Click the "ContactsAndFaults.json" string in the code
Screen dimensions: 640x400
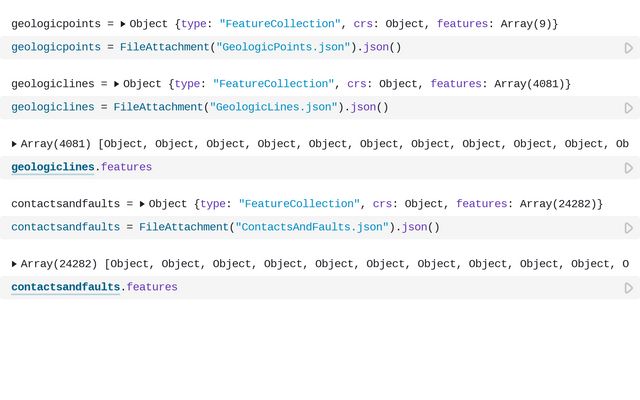pos(310,227)
